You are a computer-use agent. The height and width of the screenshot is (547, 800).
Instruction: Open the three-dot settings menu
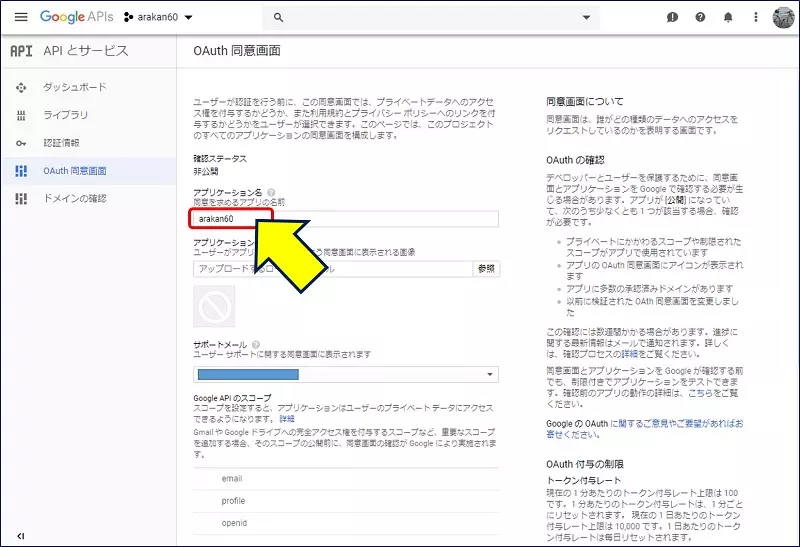tap(756, 17)
